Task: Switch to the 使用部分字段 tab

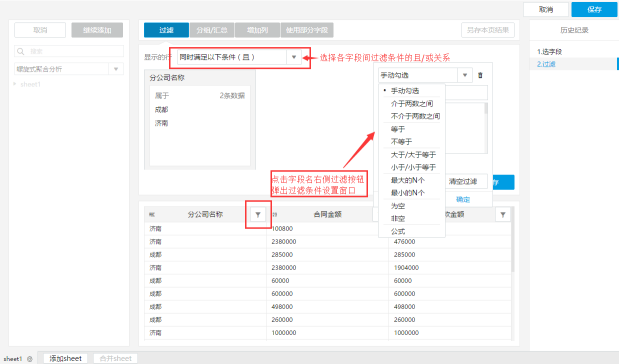Action: 307,30
